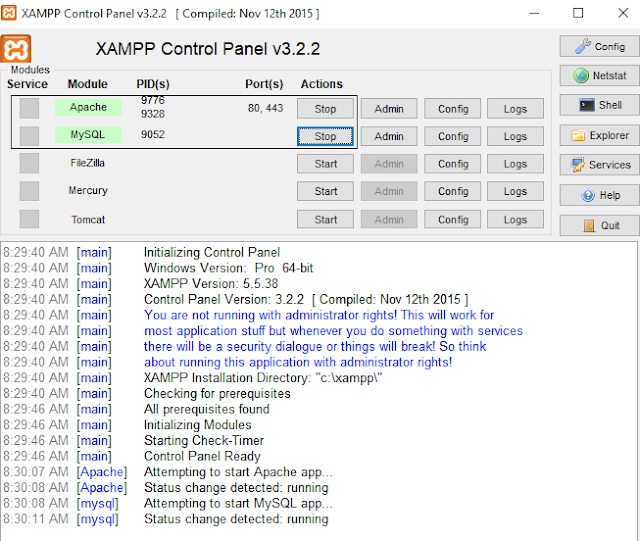Screen dimensions: 640x541
Task: Click the XAMPP title bar icon
Action: (x=9, y=13)
